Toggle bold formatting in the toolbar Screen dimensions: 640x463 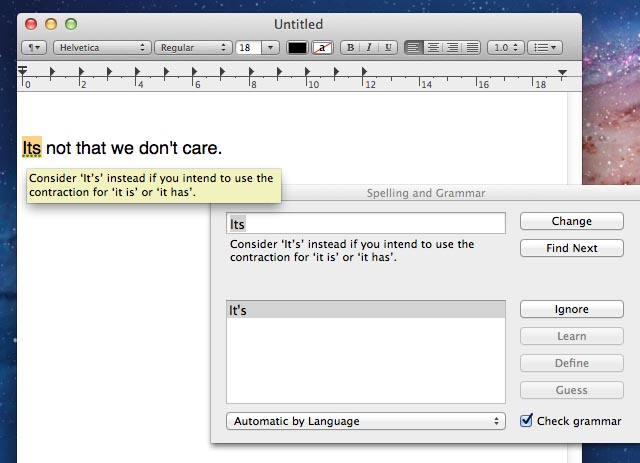349,47
